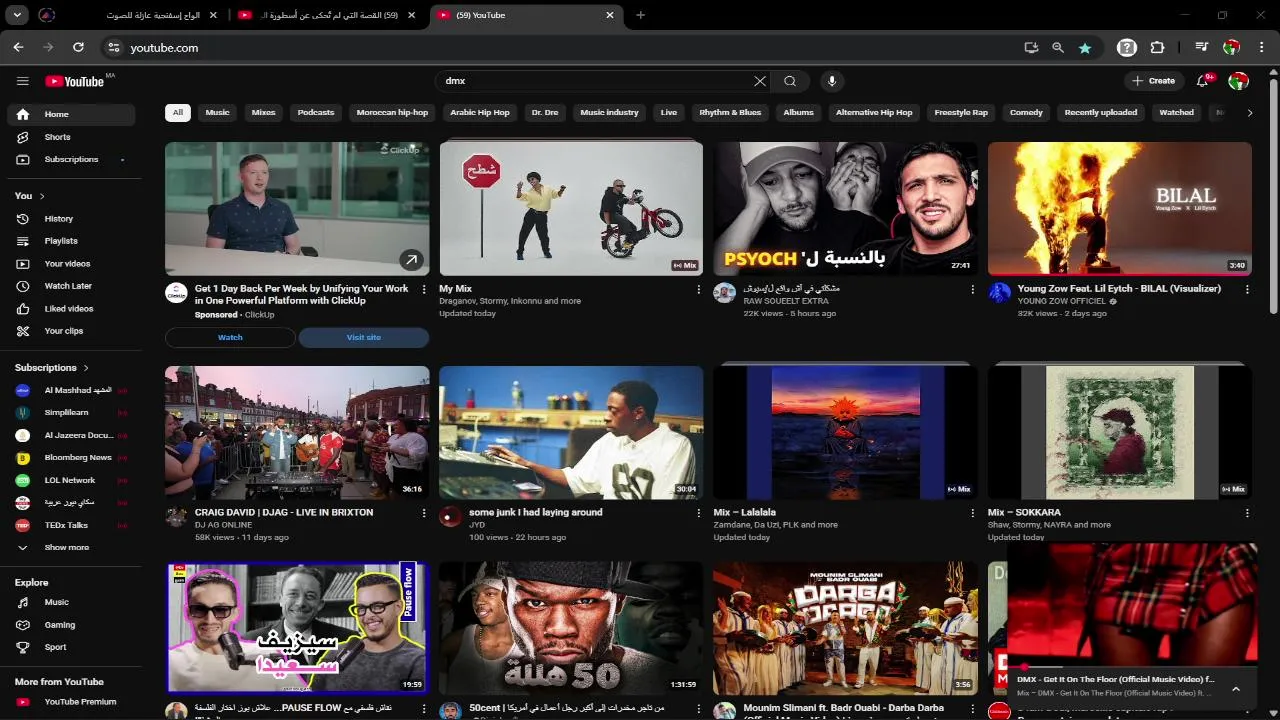Open History in sidebar
This screenshot has height=720, width=1280.
[x=70, y=218]
